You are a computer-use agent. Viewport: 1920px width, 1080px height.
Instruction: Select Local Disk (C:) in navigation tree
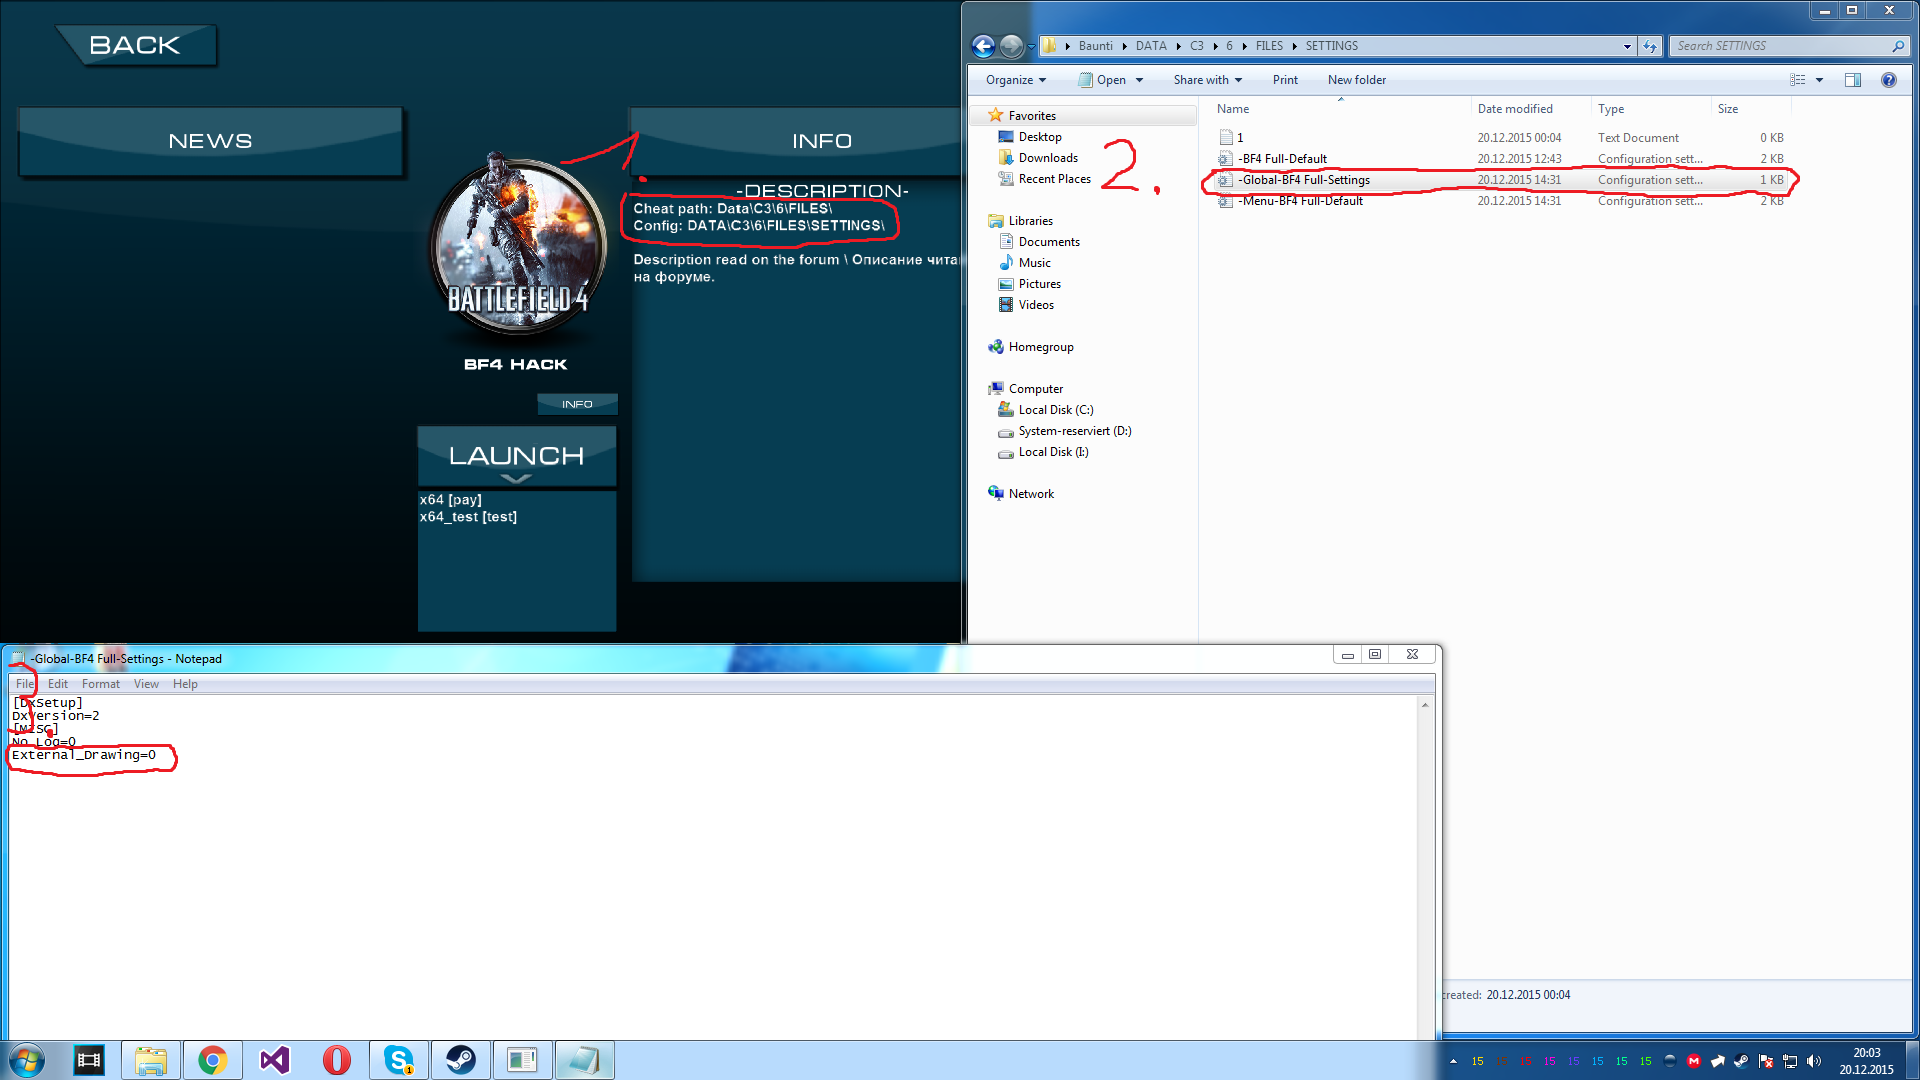(x=1055, y=410)
